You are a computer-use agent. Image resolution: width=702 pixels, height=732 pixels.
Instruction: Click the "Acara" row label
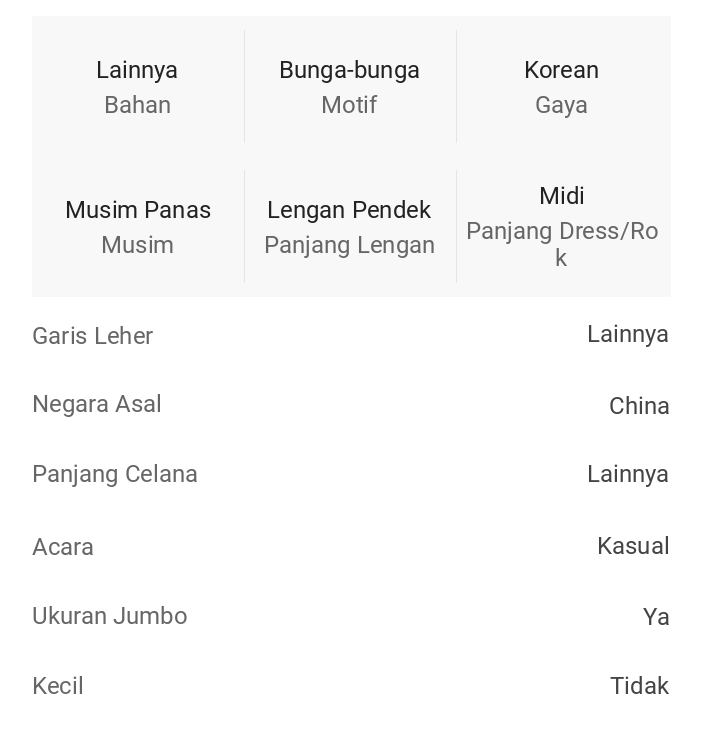[x=63, y=547]
